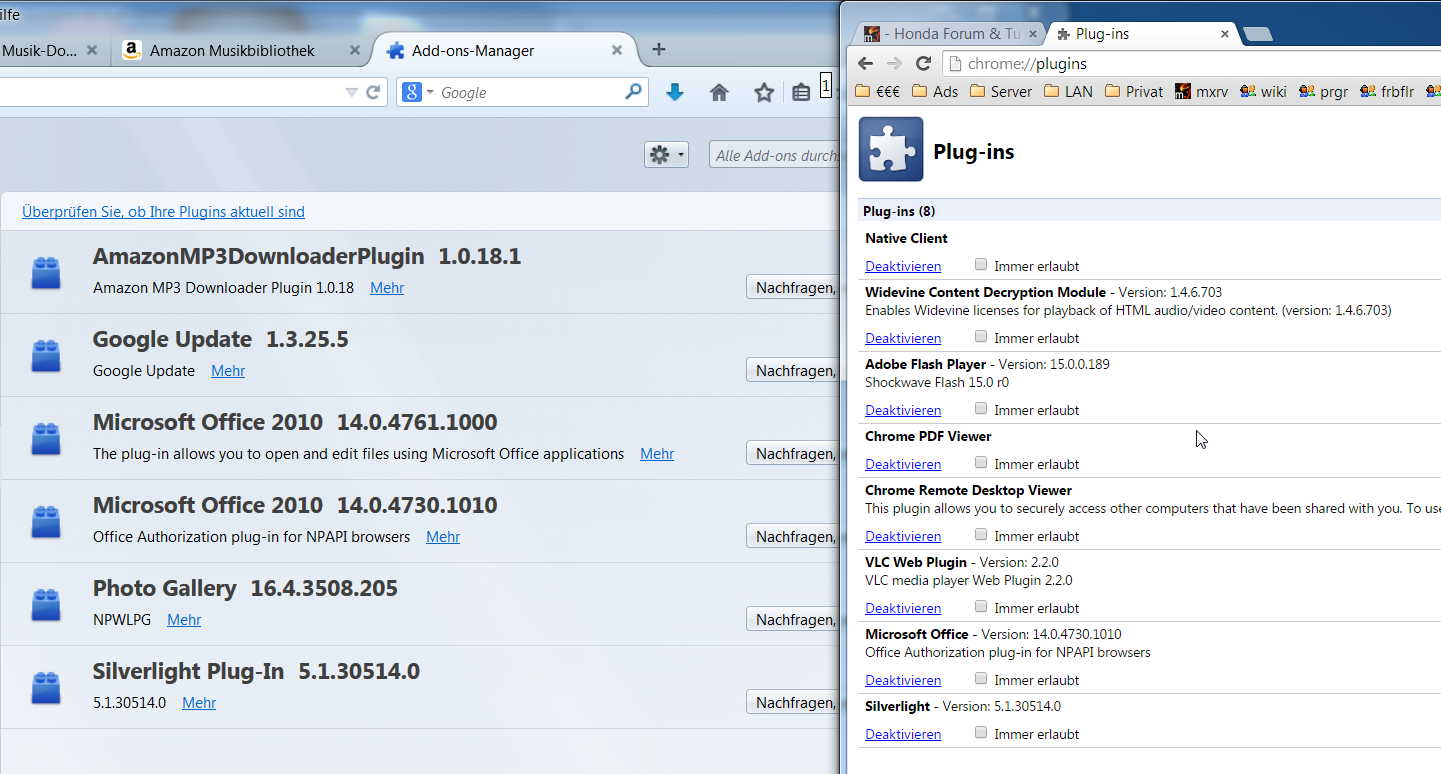The width and height of the screenshot is (1441, 774).
Task: Click Google Update plugin brick icon
Action: point(46,355)
